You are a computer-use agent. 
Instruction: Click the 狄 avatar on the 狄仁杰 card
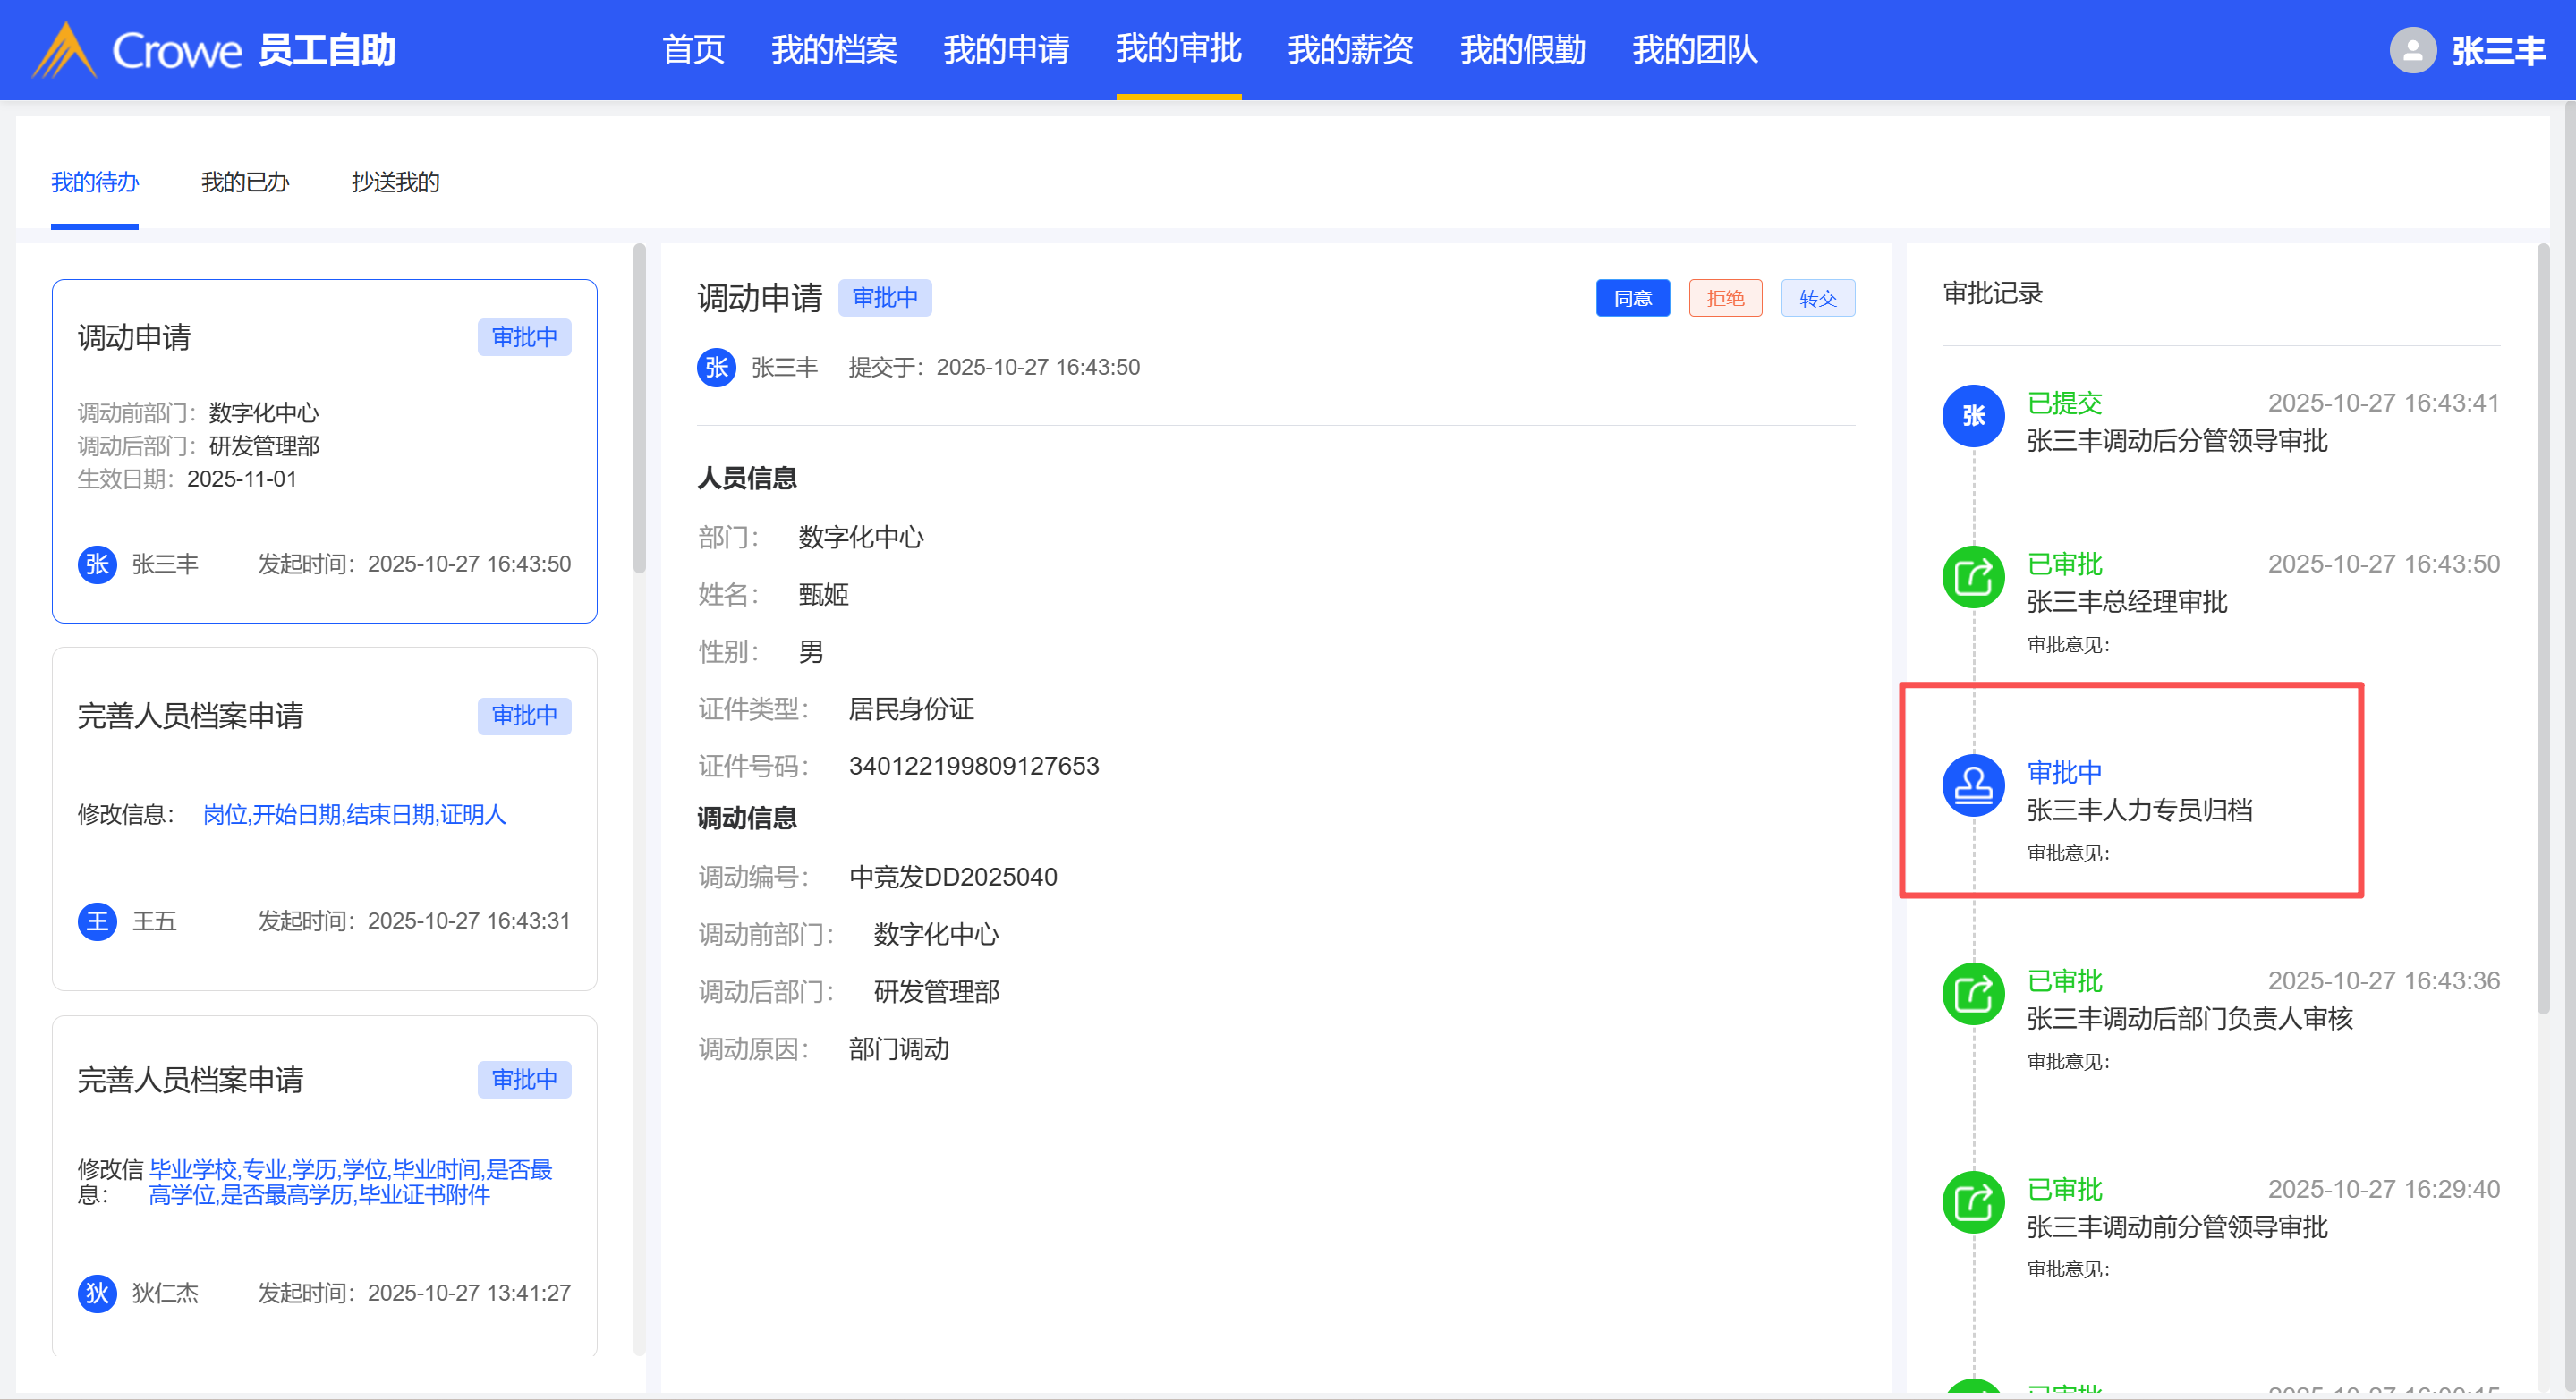pyautogui.click(x=97, y=1293)
